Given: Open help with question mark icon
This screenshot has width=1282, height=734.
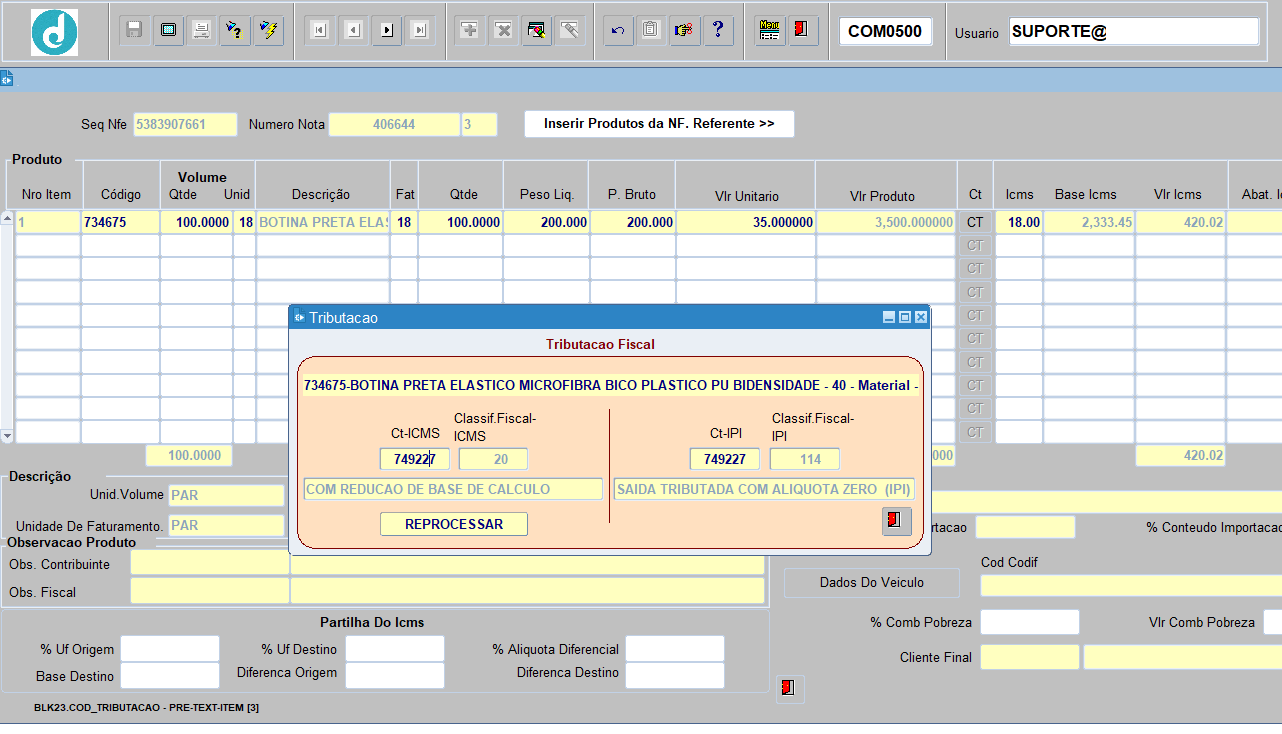Looking at the screenshot, I should [x=717, y=30].
